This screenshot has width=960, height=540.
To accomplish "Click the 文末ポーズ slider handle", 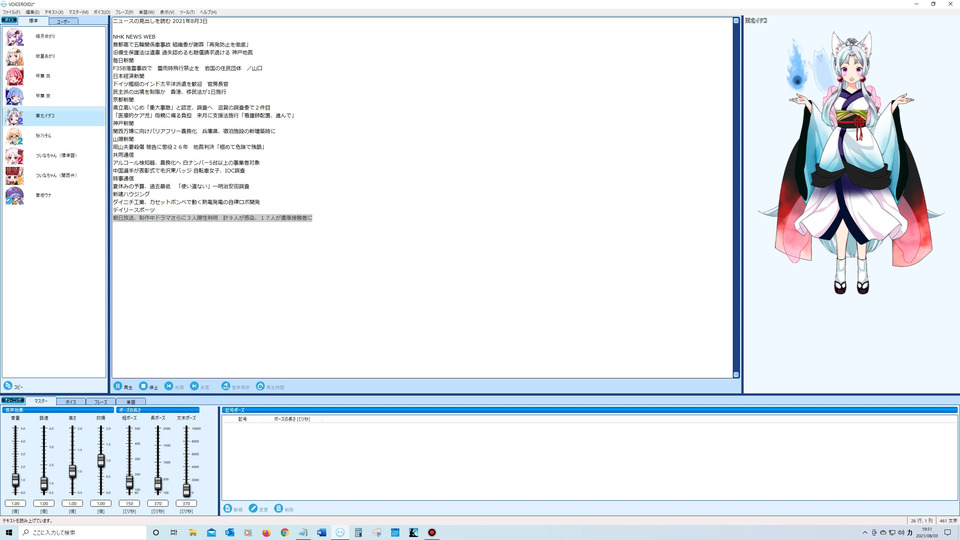I will coord(186,489).
